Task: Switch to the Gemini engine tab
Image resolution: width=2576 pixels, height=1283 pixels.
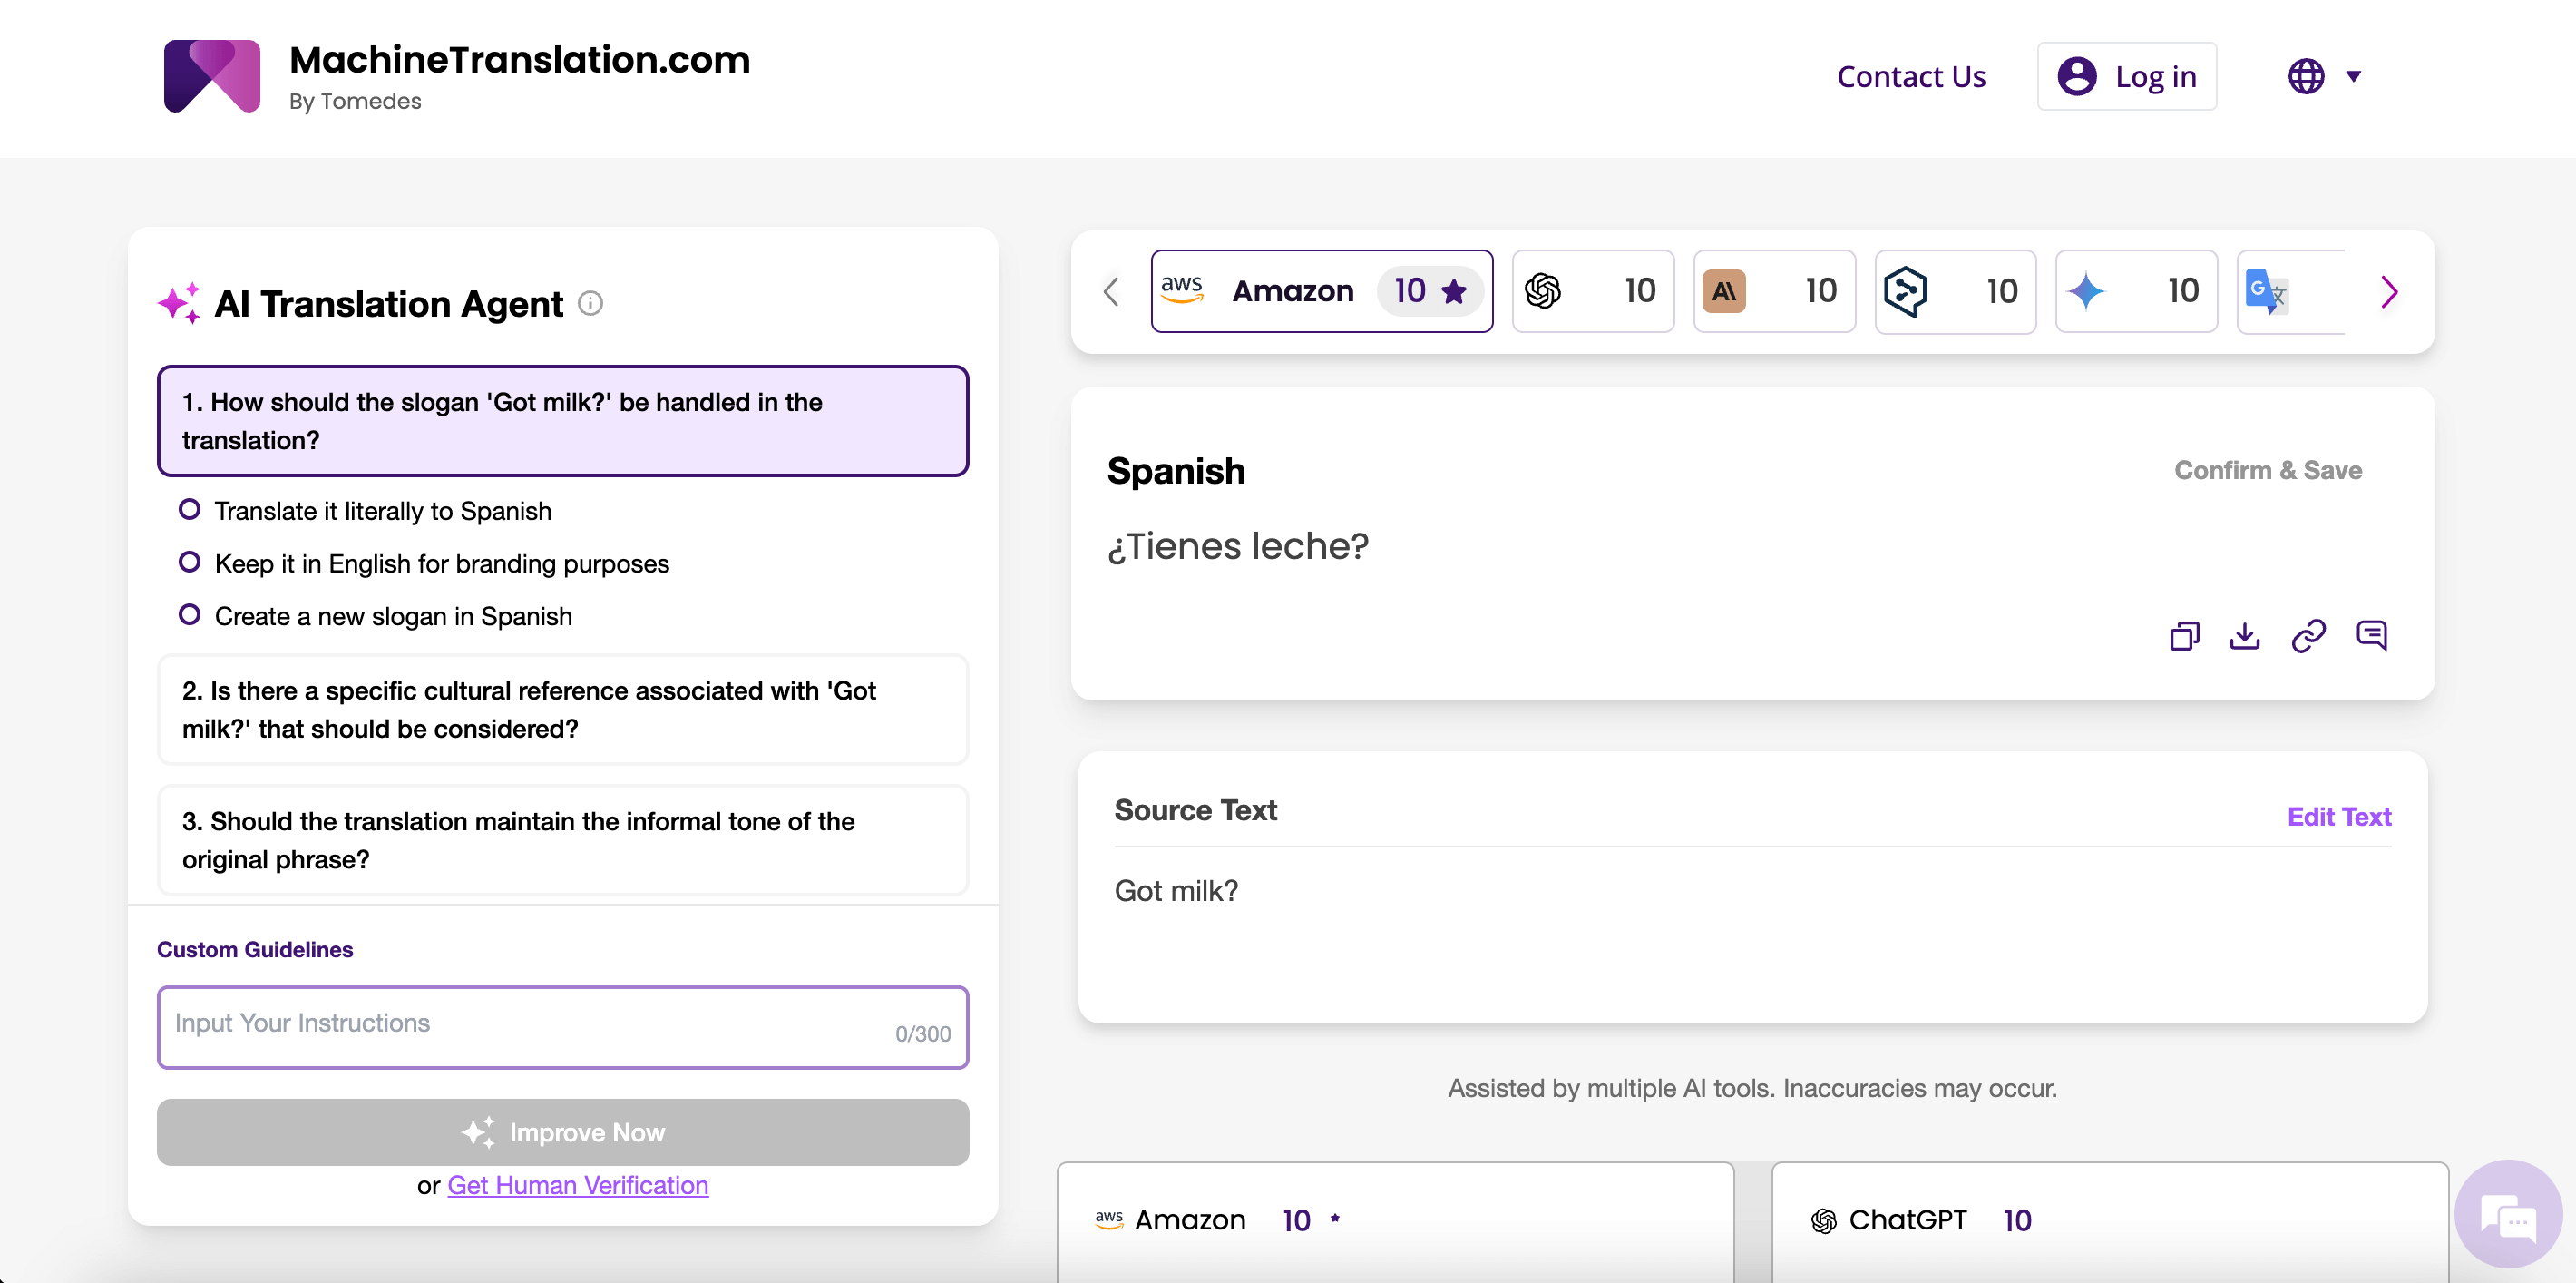Action: (x=2135, y=291)
